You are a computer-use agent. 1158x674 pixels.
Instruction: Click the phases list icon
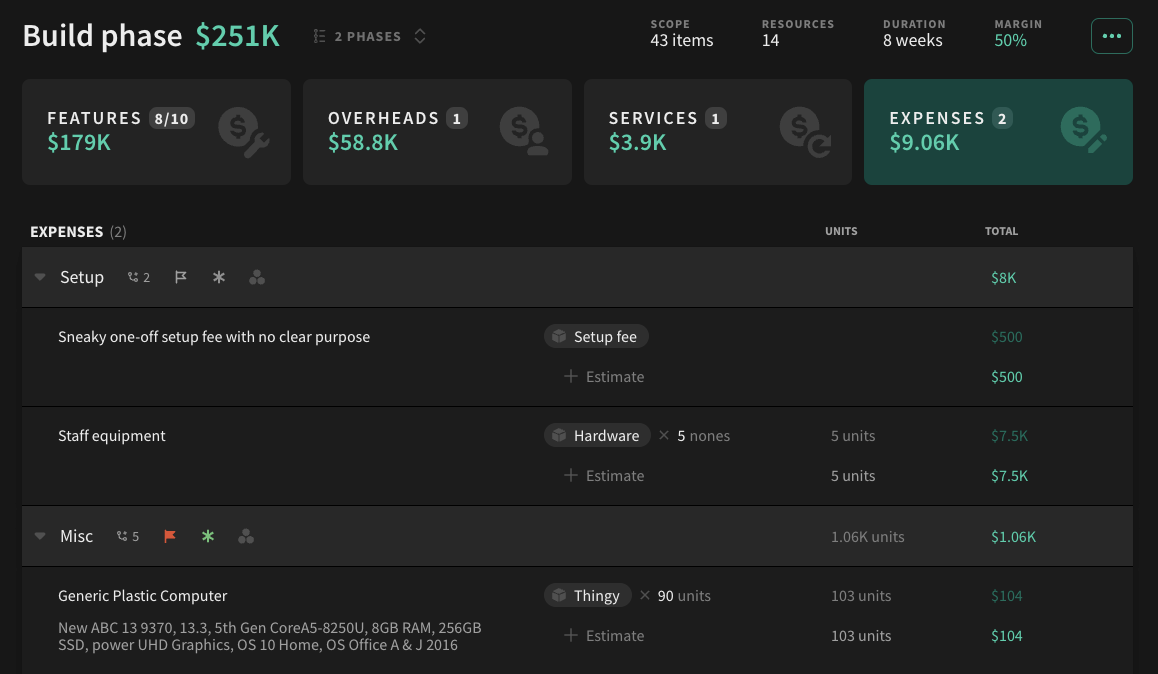[319, 36]
